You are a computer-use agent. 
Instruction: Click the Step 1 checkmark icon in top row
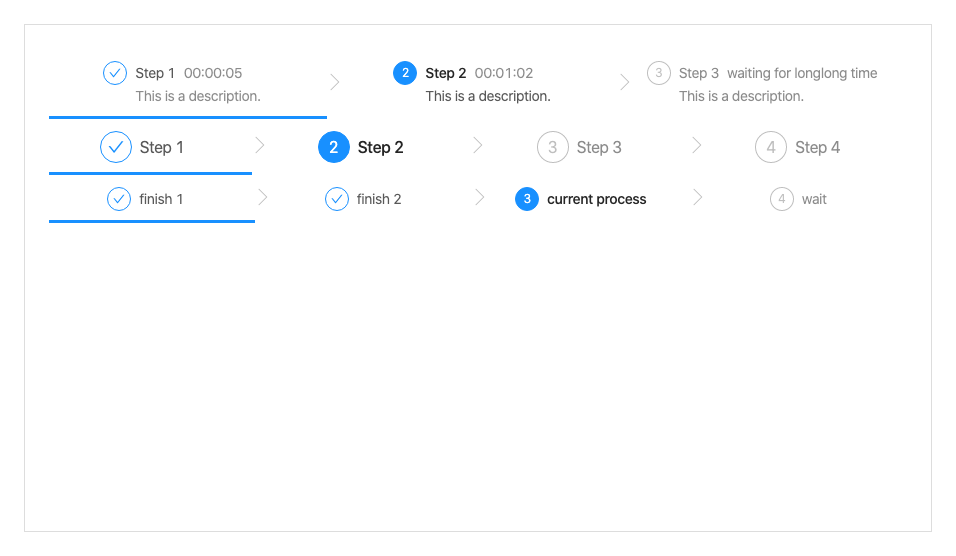[115, 73]
